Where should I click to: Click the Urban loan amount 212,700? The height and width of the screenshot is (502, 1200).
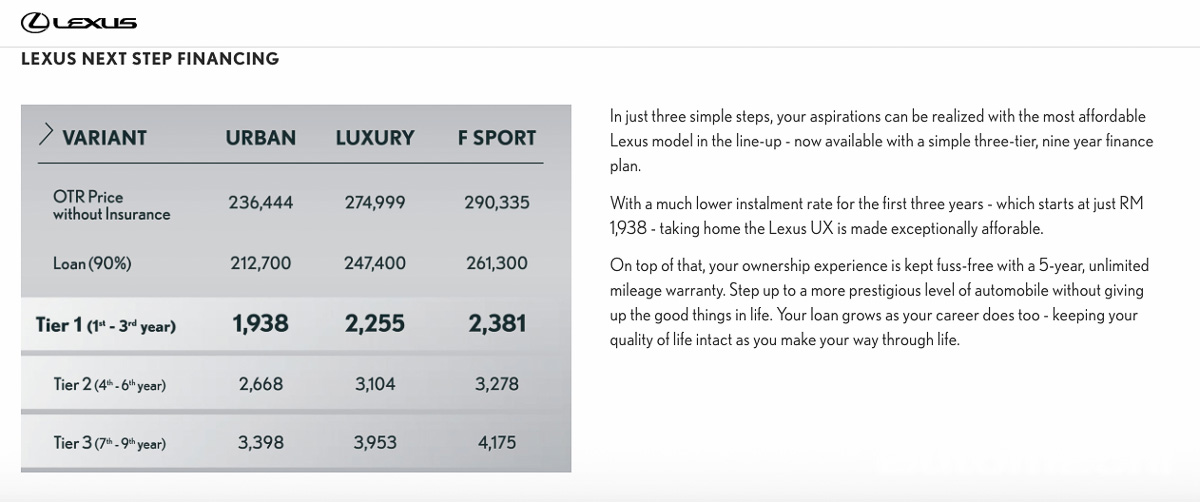[261, 264]
